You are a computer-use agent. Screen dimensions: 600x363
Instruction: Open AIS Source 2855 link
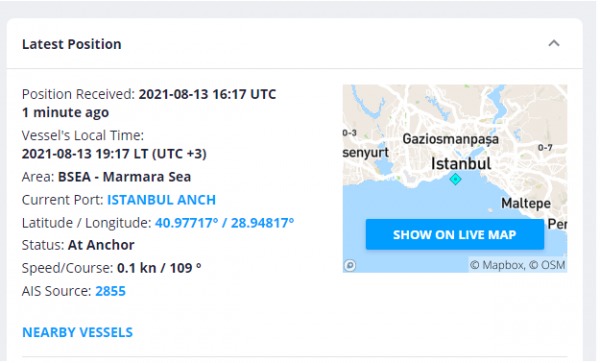(110, 291)
